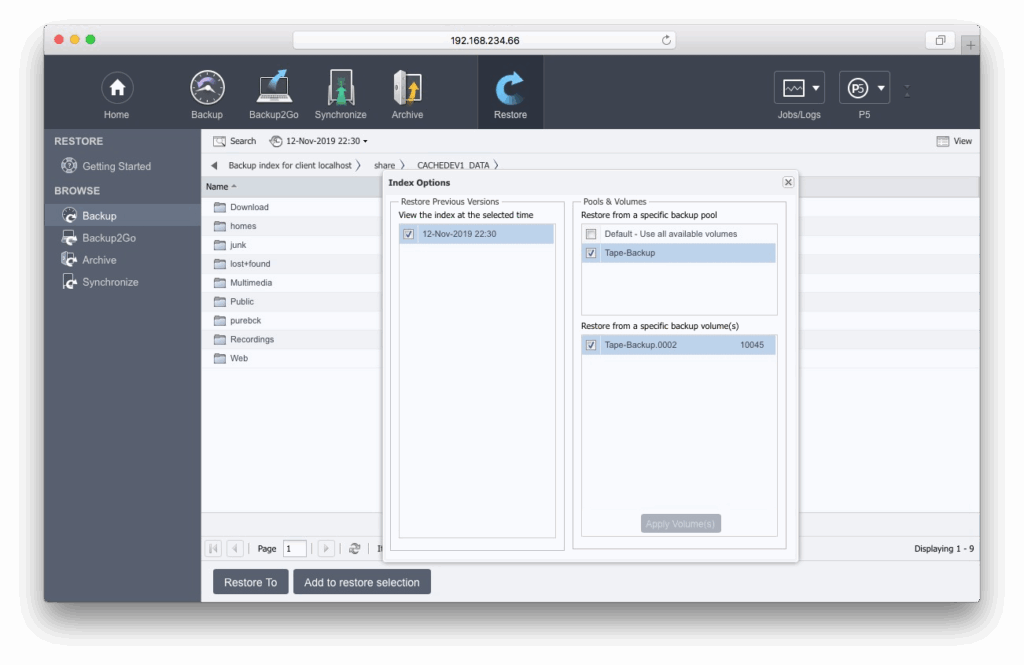Open the P5 dropdown menu
Image resolution: width=1024 pixels, height=665 pixels.
point(864,89)
